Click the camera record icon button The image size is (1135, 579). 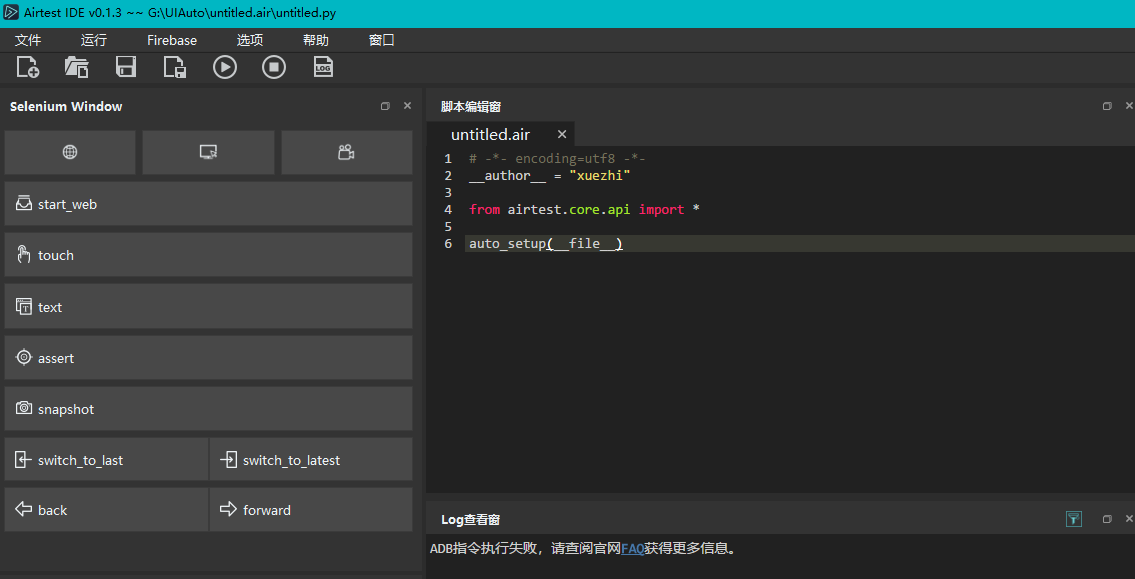[x=347, y=152]
